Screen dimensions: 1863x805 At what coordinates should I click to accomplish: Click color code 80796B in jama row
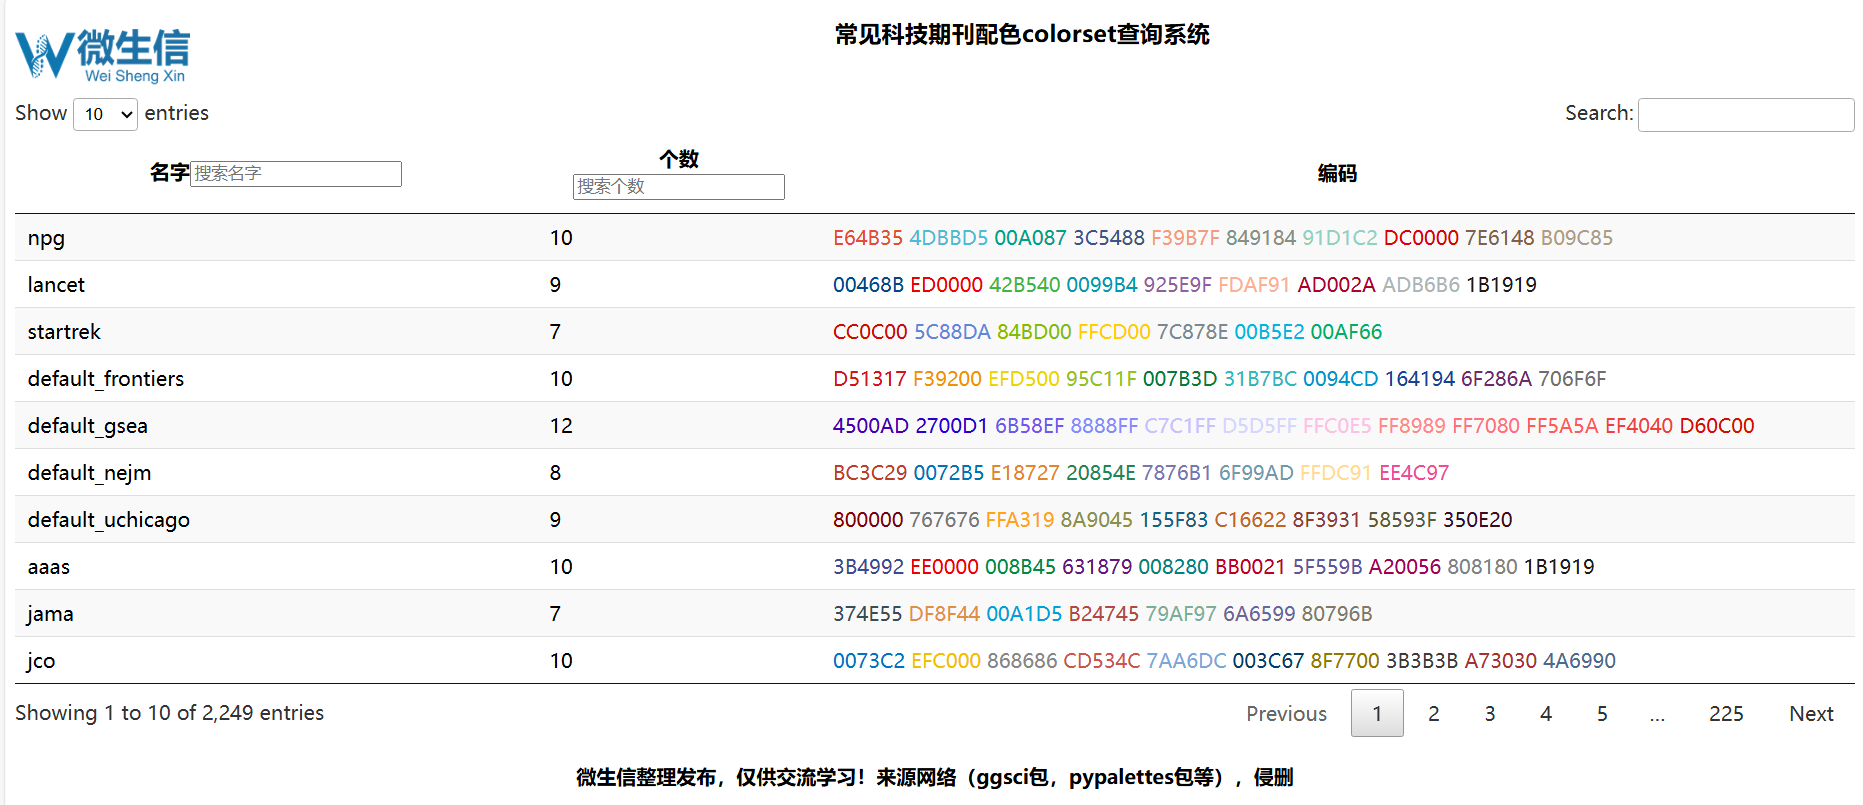click(x=1337, y=614)
